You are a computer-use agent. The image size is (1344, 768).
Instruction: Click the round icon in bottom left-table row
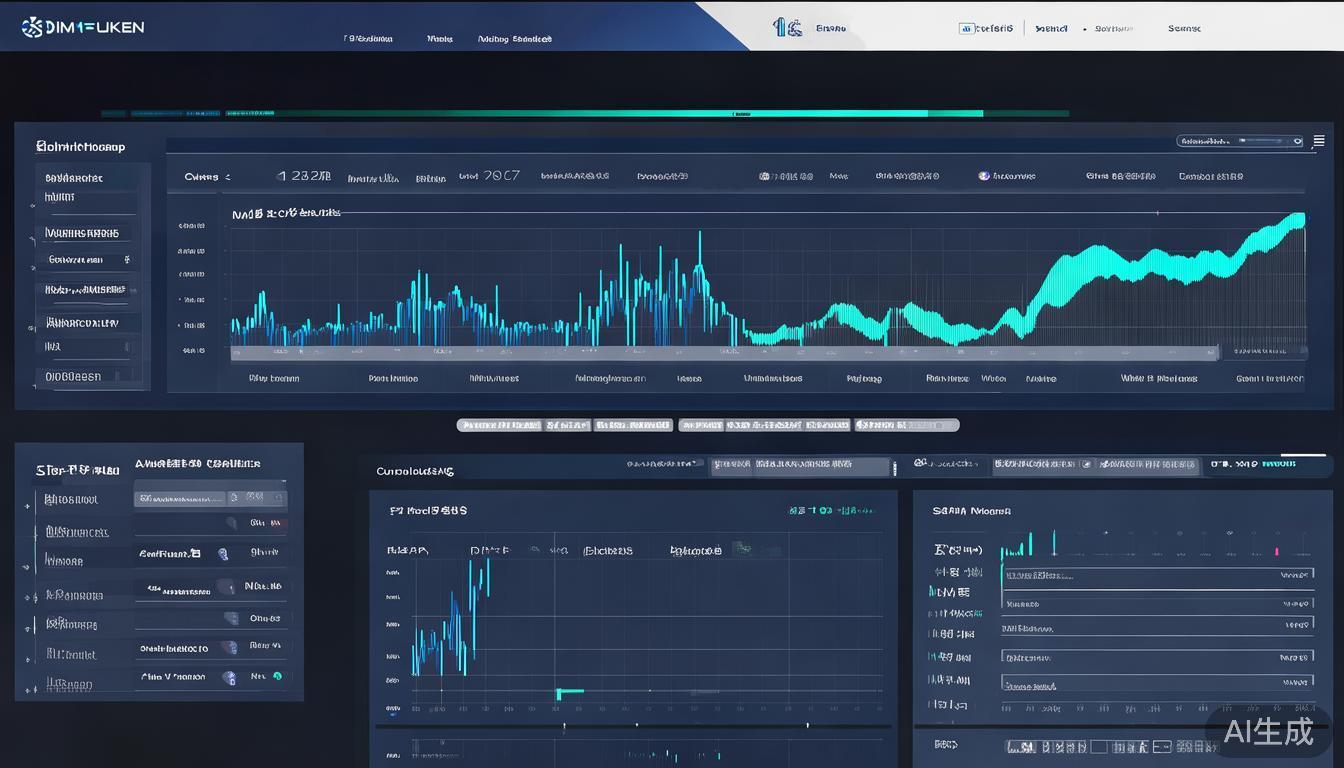229,677
